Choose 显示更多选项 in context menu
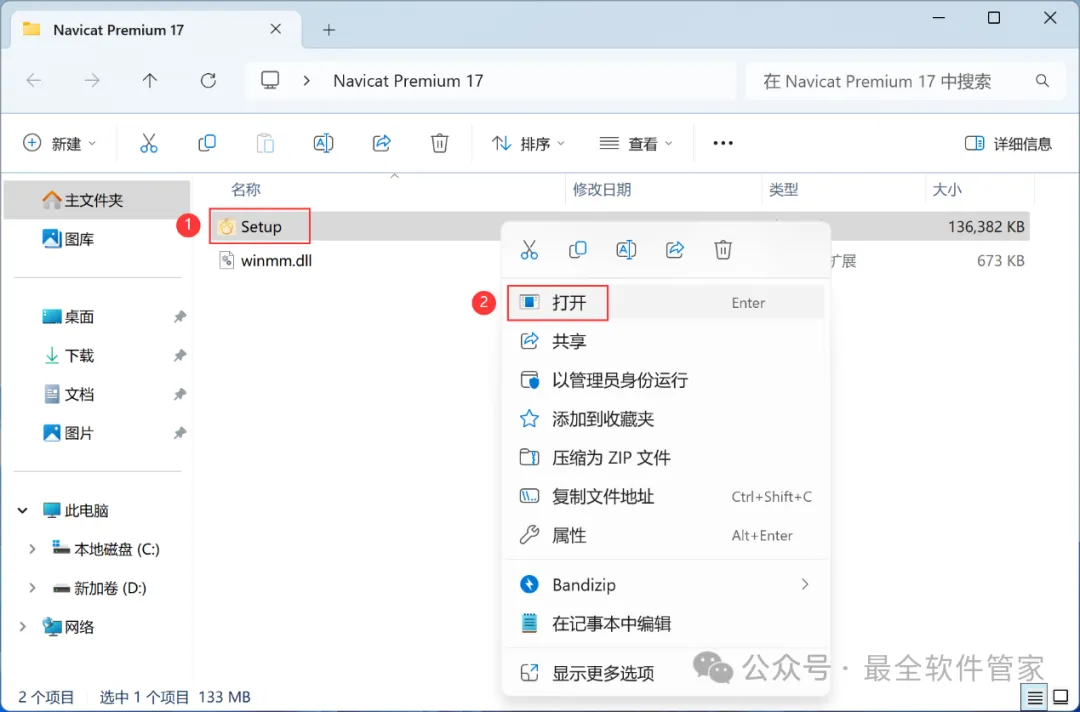This screenshot has height=712, width=1080. (x=665, y=673)
